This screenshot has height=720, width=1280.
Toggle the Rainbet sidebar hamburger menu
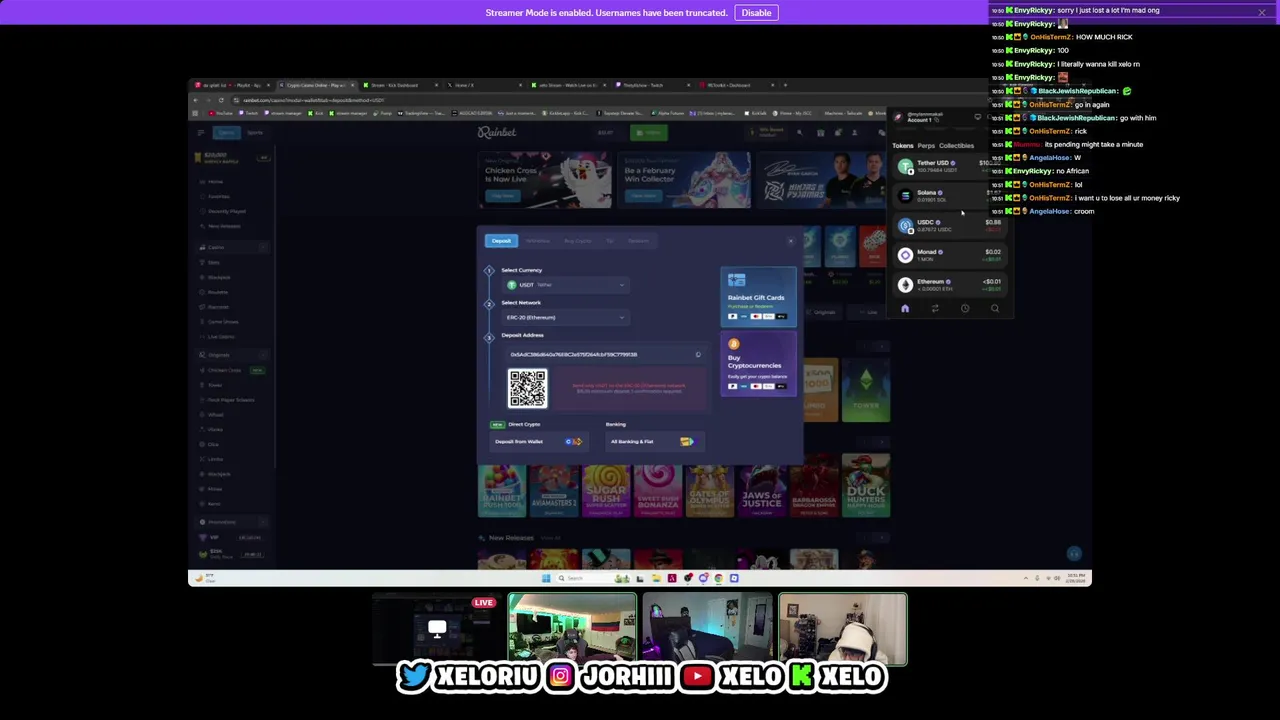(201, 132)
